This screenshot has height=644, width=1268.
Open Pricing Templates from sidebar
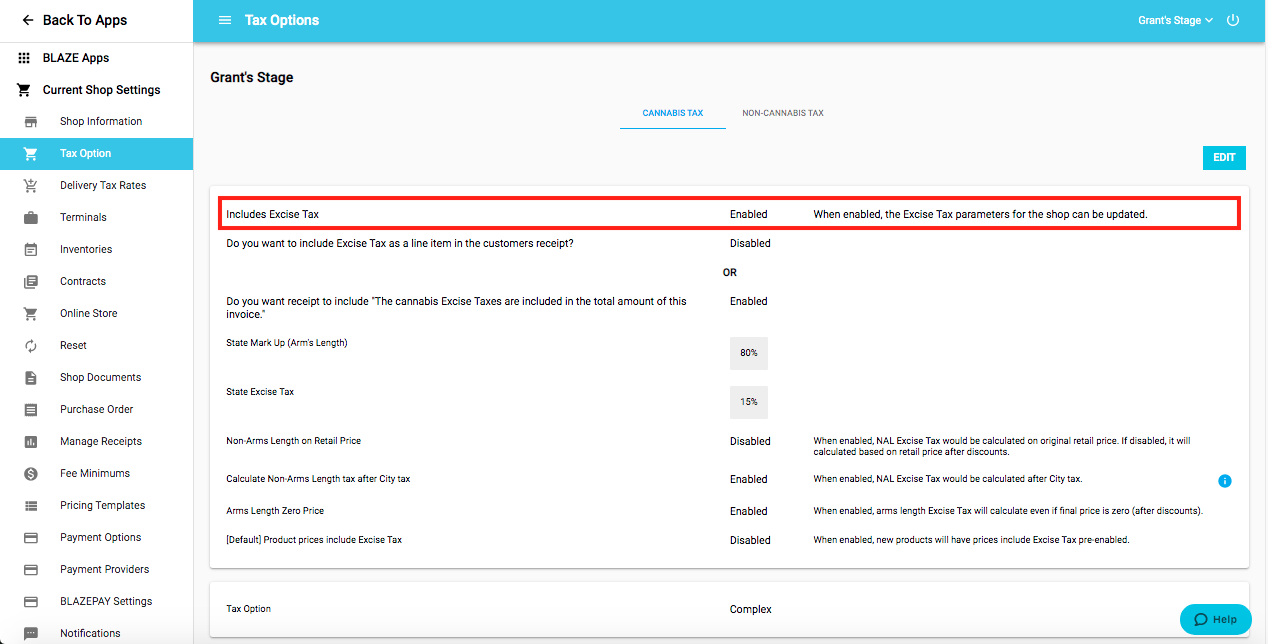click(x=102, y=505)
